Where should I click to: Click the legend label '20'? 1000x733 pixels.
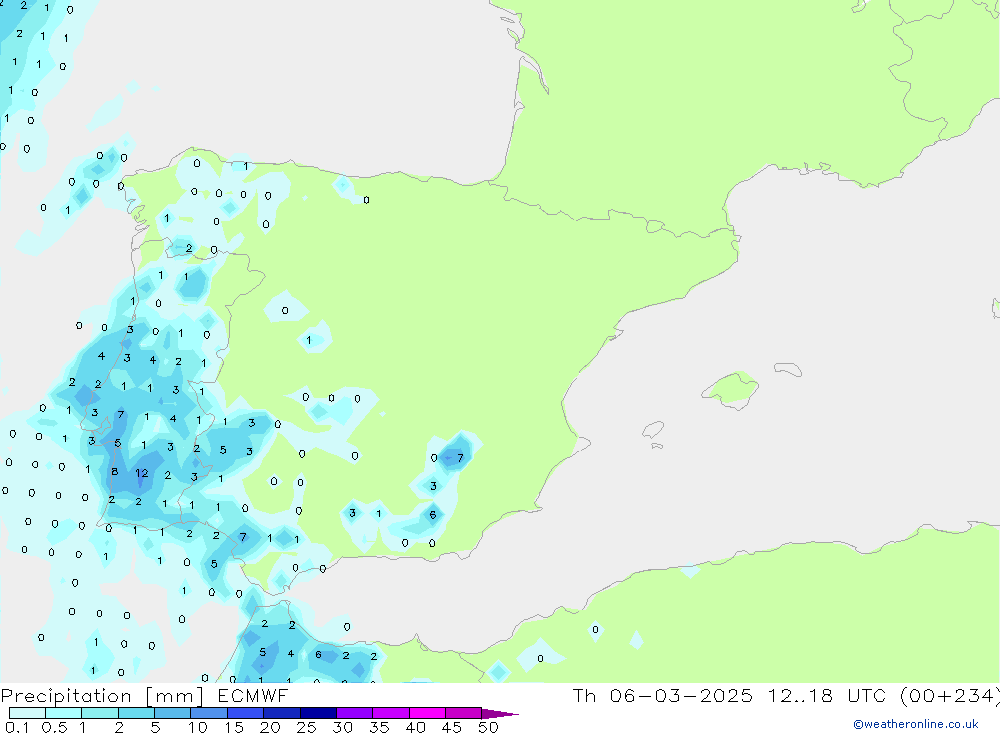pos(270,727)
